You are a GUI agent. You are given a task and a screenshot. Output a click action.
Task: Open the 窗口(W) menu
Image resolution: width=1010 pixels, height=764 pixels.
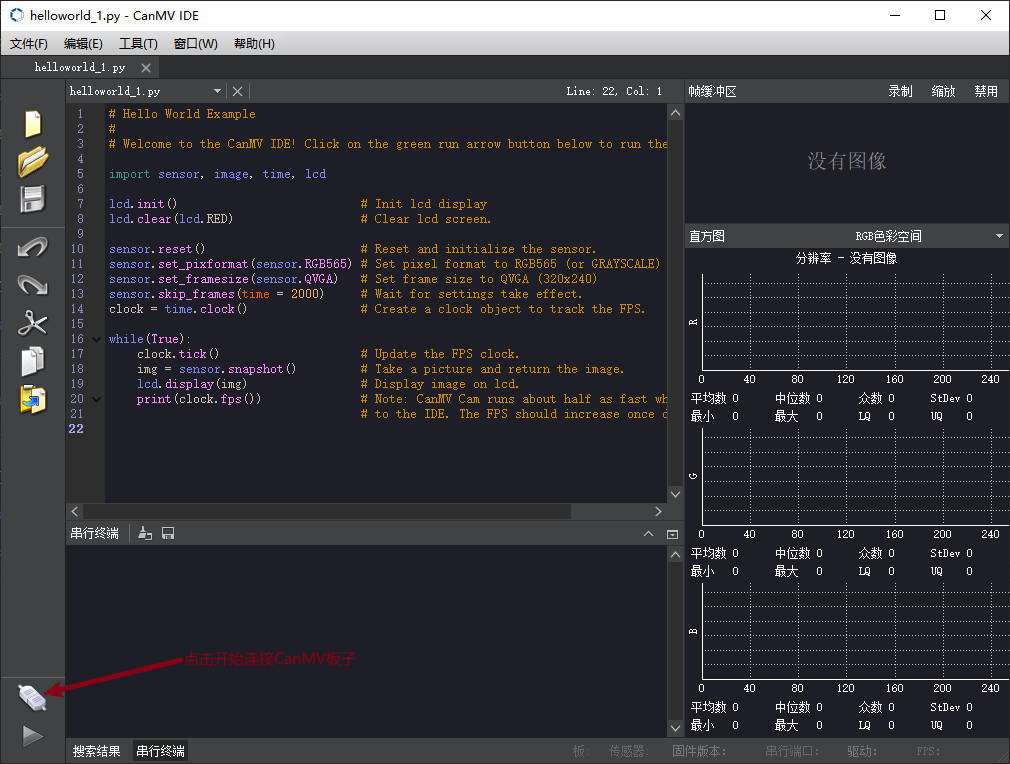pyautogui.click(x=195, y=44)
